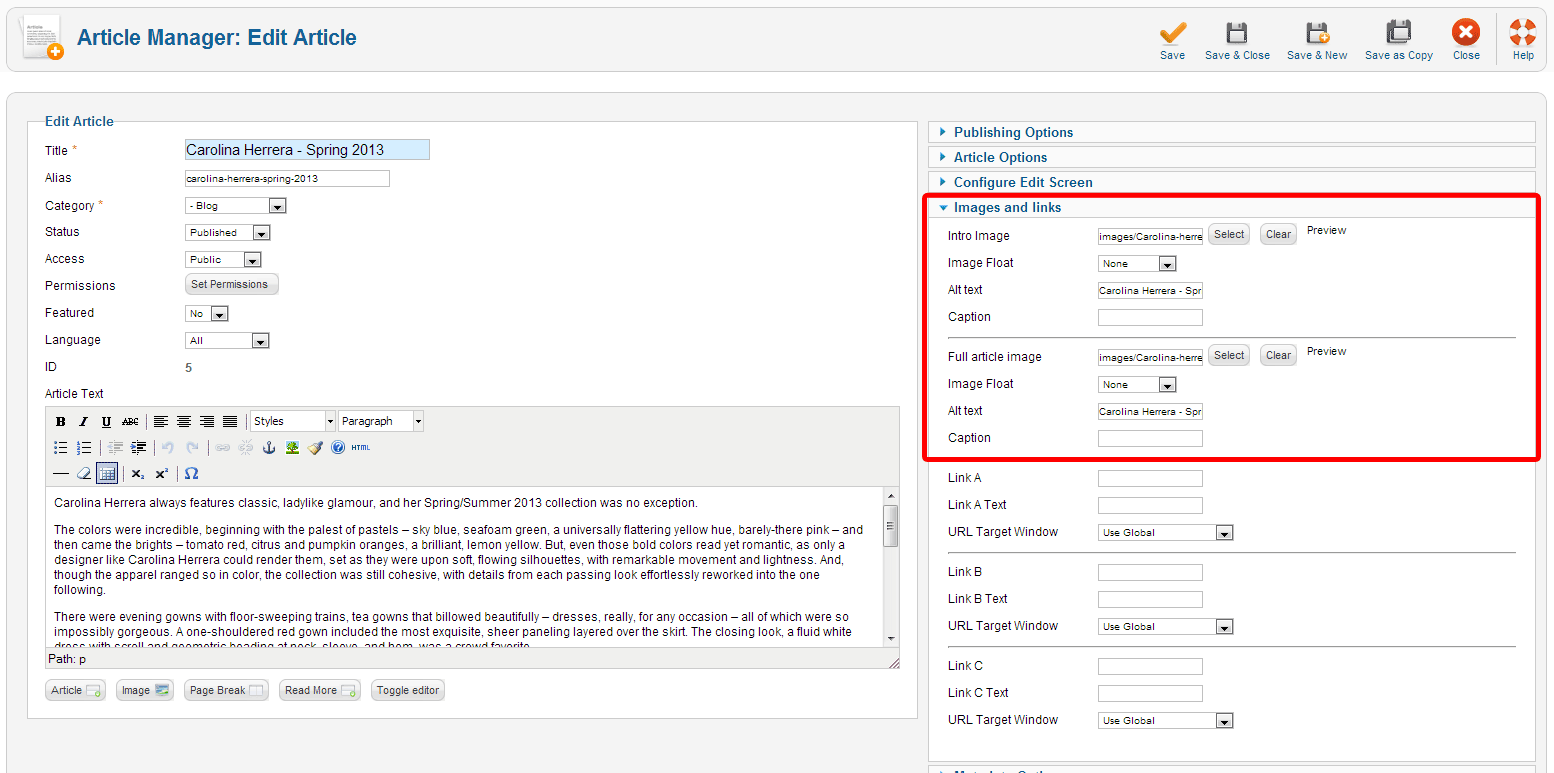Viewport: 1554px width, 773px height.
Task: Click the editor help question mark icon
Action: pyautogui.click(x=338, y=448)
